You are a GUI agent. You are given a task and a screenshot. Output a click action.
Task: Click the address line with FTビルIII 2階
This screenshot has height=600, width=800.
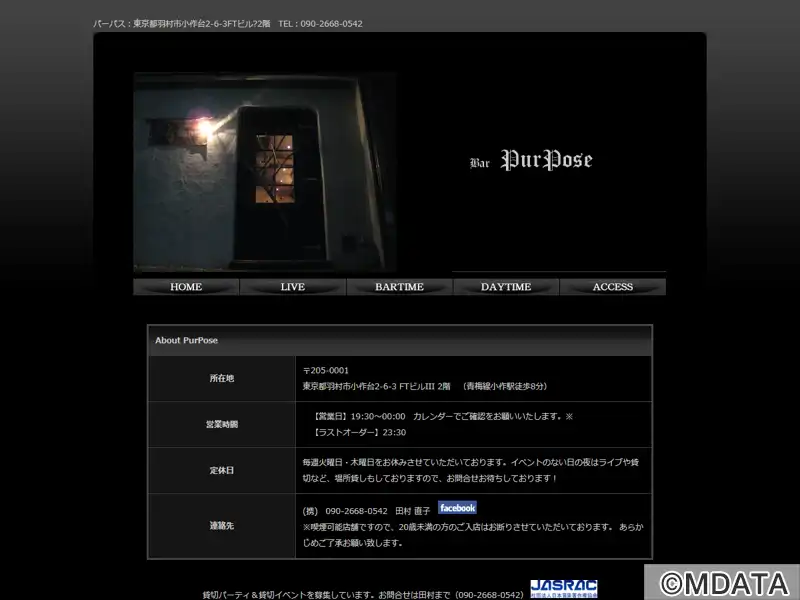424,386
